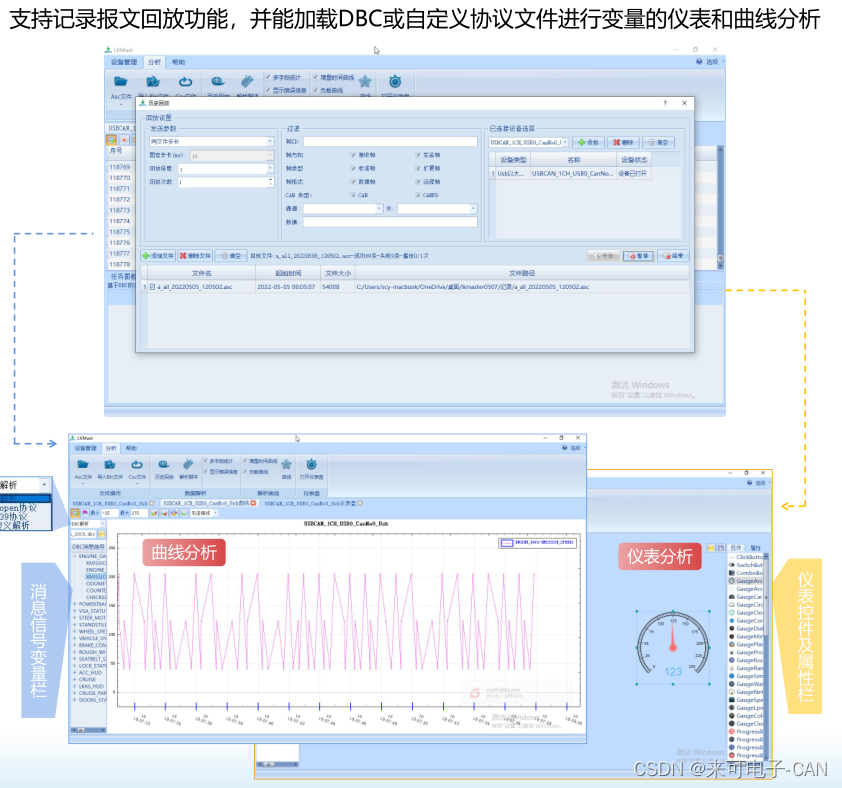Click 打开仪表盘 gauge icon in top window

(x=395, y=82)
